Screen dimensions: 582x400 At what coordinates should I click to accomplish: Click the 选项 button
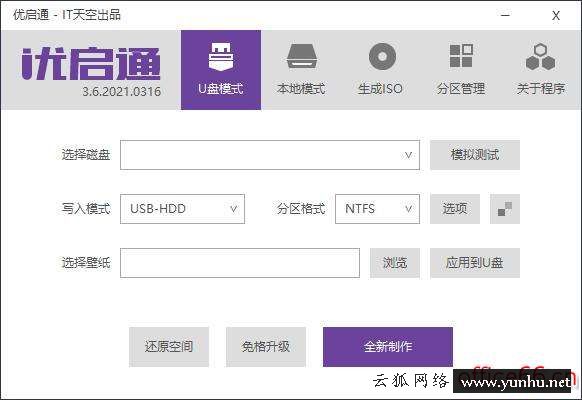click(x=455, y=209)
